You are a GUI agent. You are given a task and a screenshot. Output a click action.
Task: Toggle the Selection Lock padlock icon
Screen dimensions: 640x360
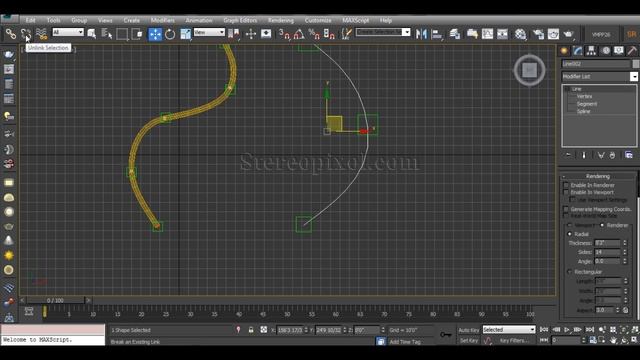click(x=251, y=330)
